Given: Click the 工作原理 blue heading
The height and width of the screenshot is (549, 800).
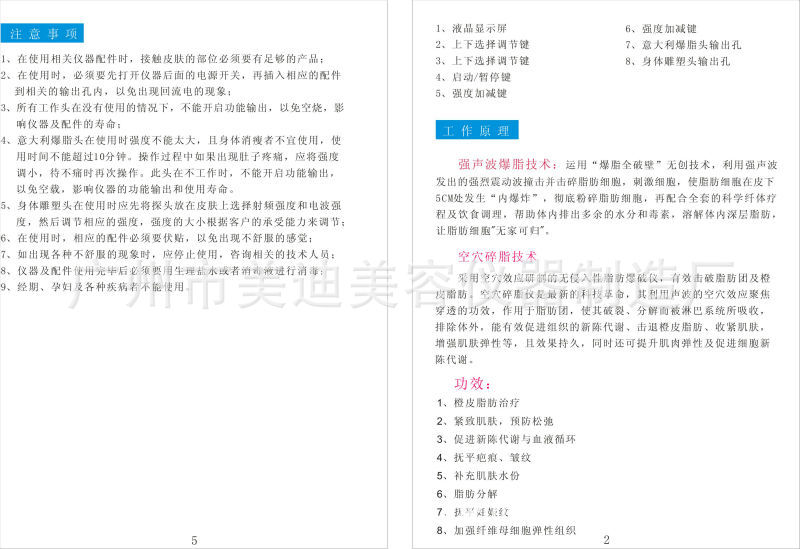Looking at the screenshot, I should point(477,130).
